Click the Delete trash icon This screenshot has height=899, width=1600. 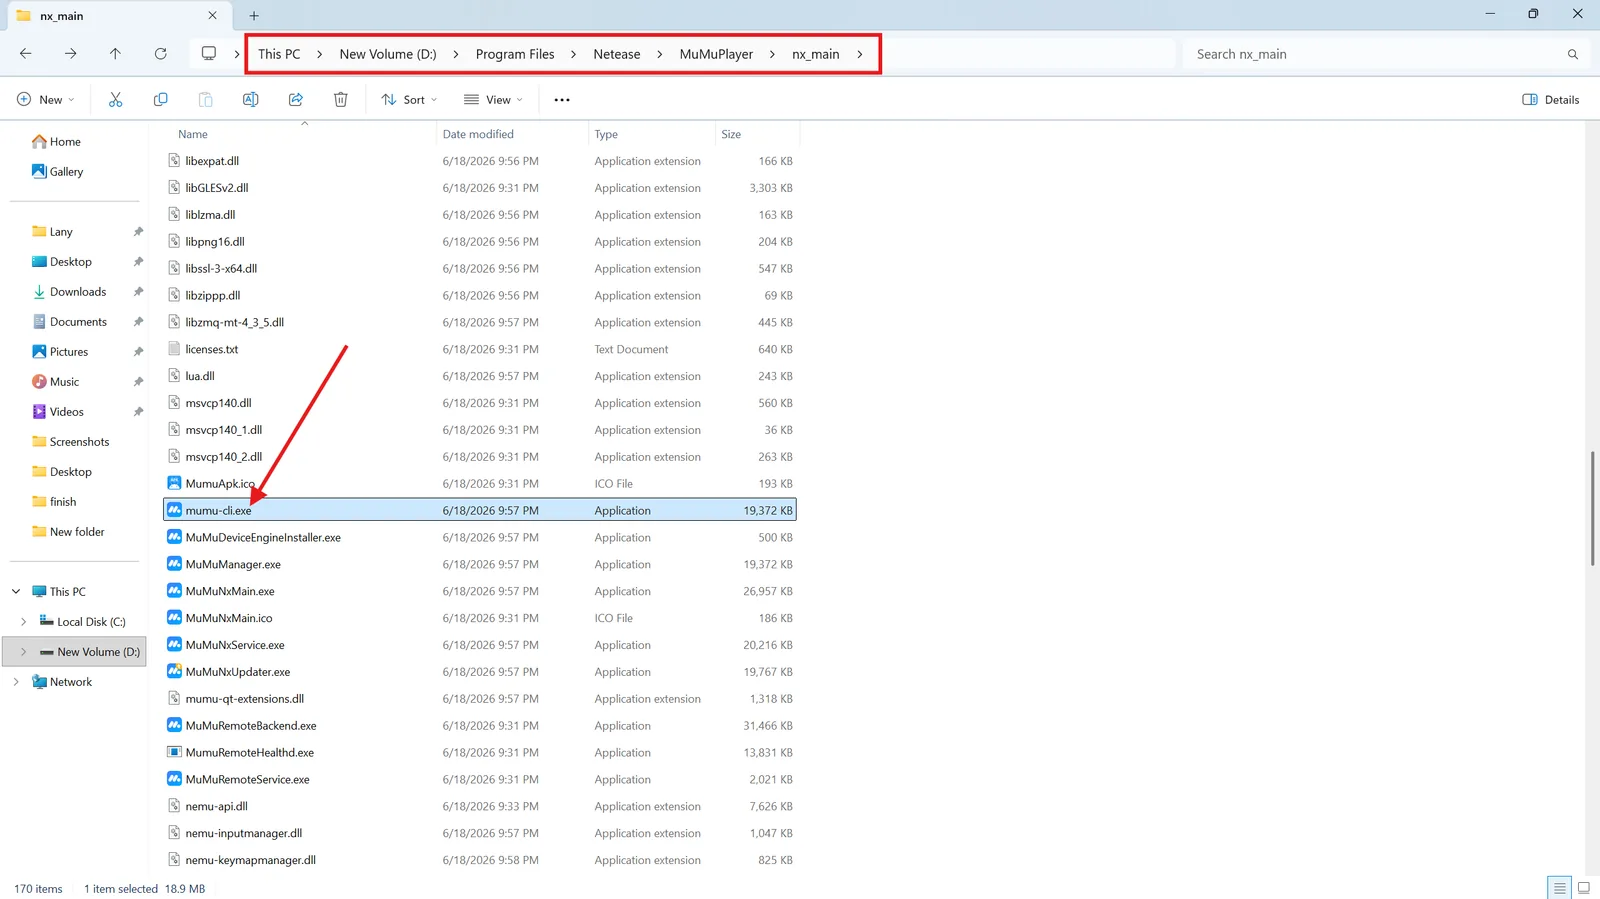[x=341, y=100]
